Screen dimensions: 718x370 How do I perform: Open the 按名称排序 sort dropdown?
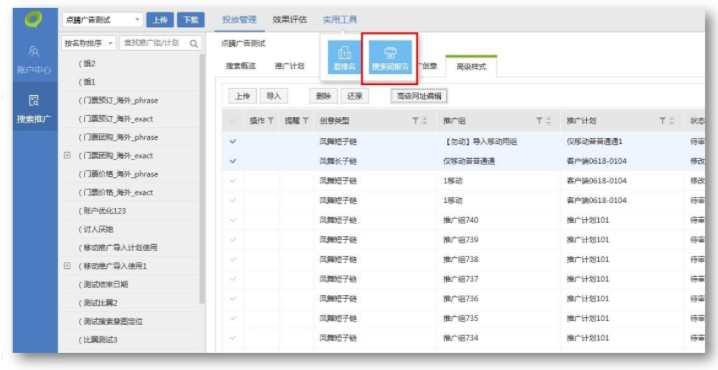pos(89,44)
